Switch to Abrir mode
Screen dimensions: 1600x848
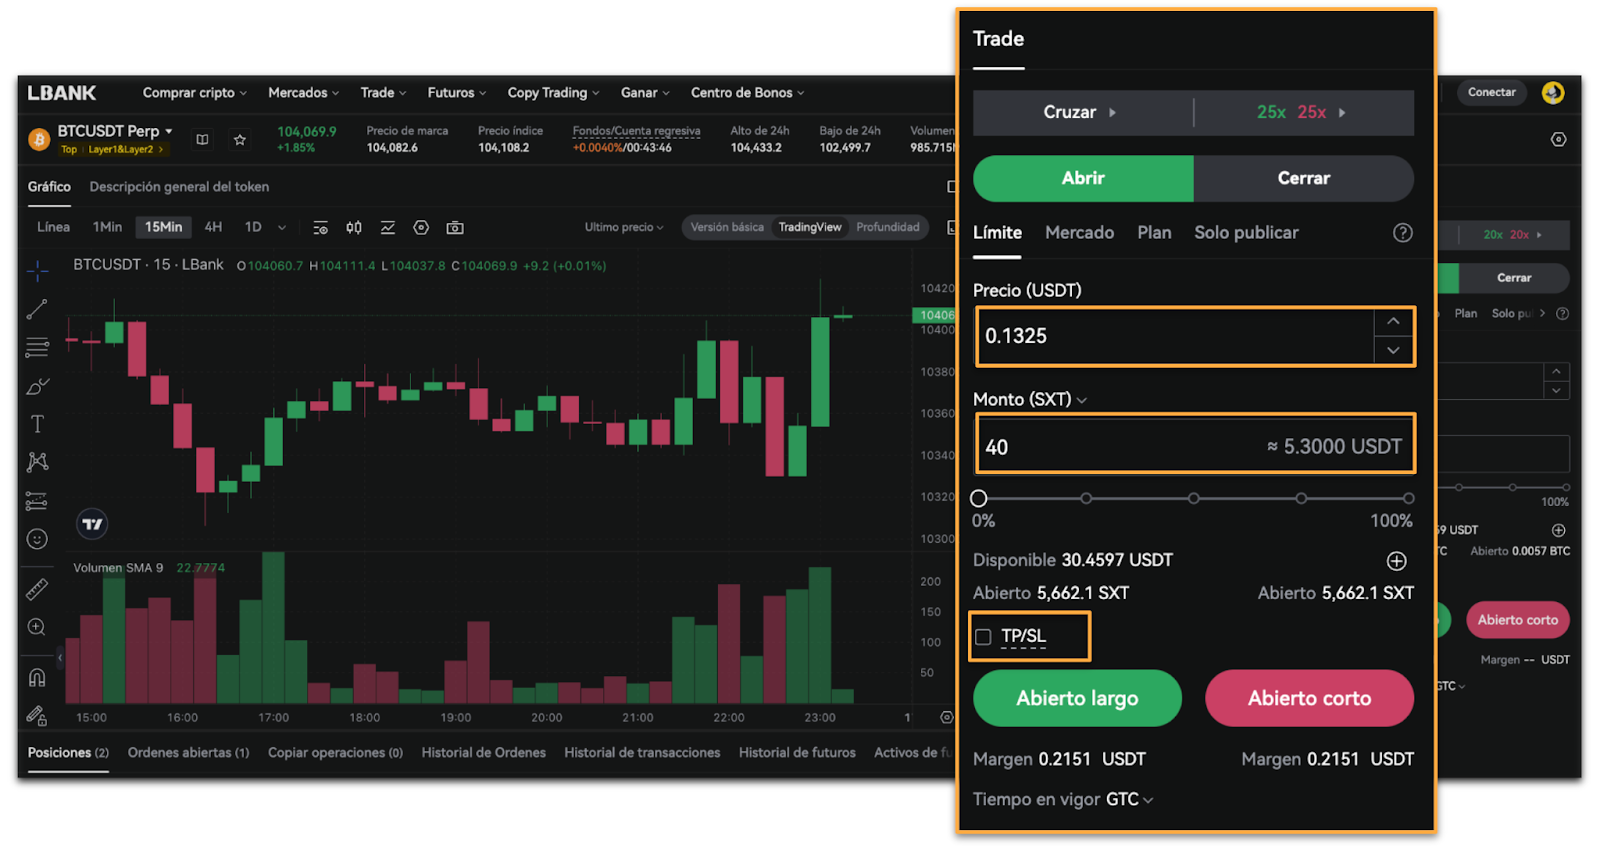(x=1083, y=178)
